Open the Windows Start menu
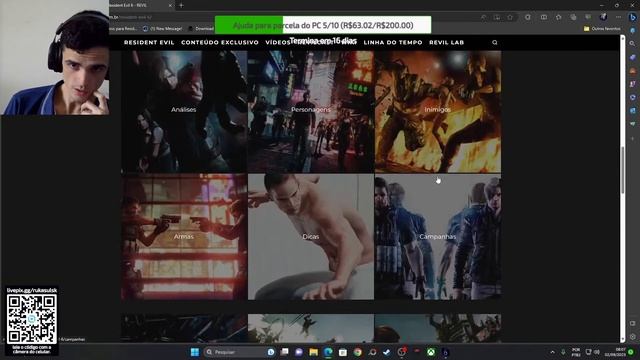This screenshot has width=640, height=360. [x=195, y=352]
